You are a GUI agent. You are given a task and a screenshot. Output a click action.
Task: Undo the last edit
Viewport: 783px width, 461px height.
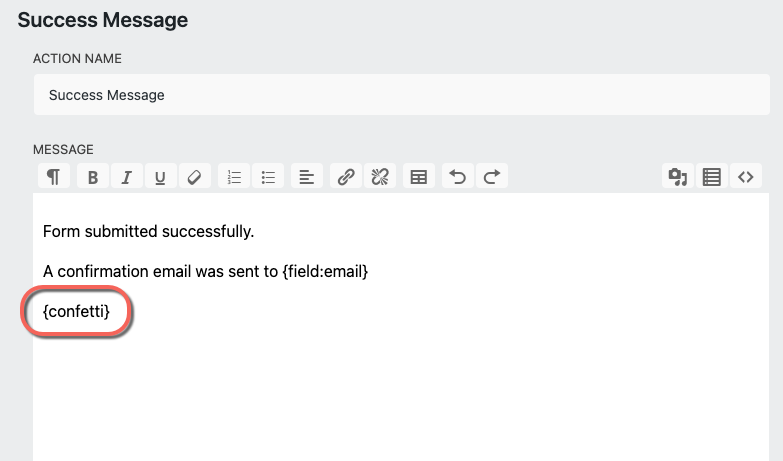[458, 177]
